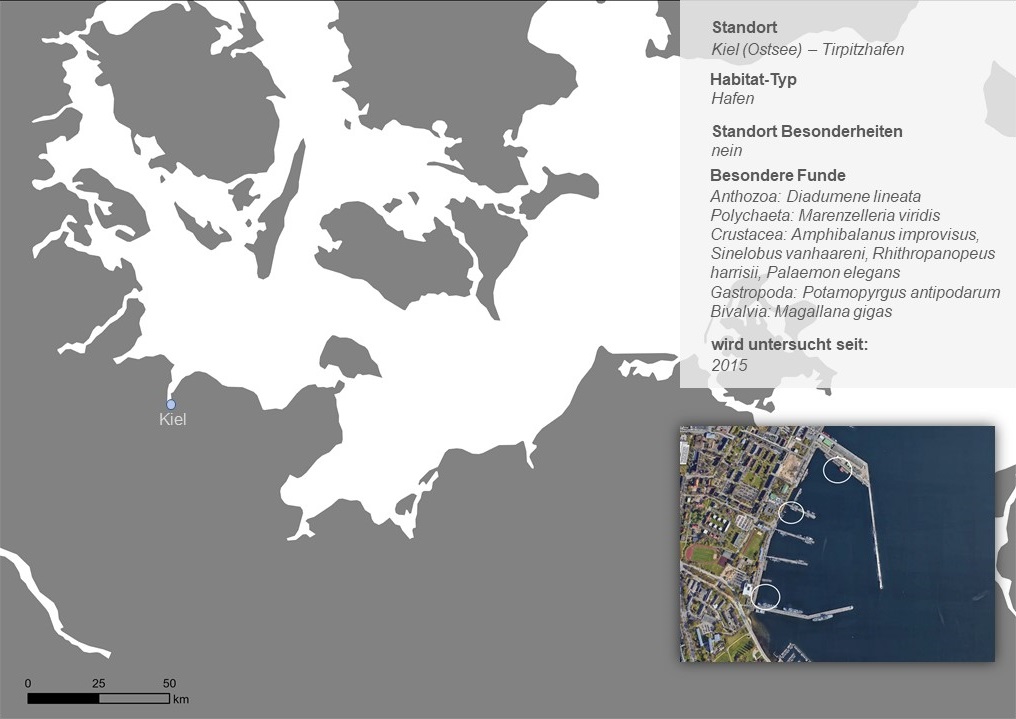Image resolution: width=1016 pixels, height=719 pixels.
Task: Select the middle white circle in aerial photo
Action: point(791,512)
